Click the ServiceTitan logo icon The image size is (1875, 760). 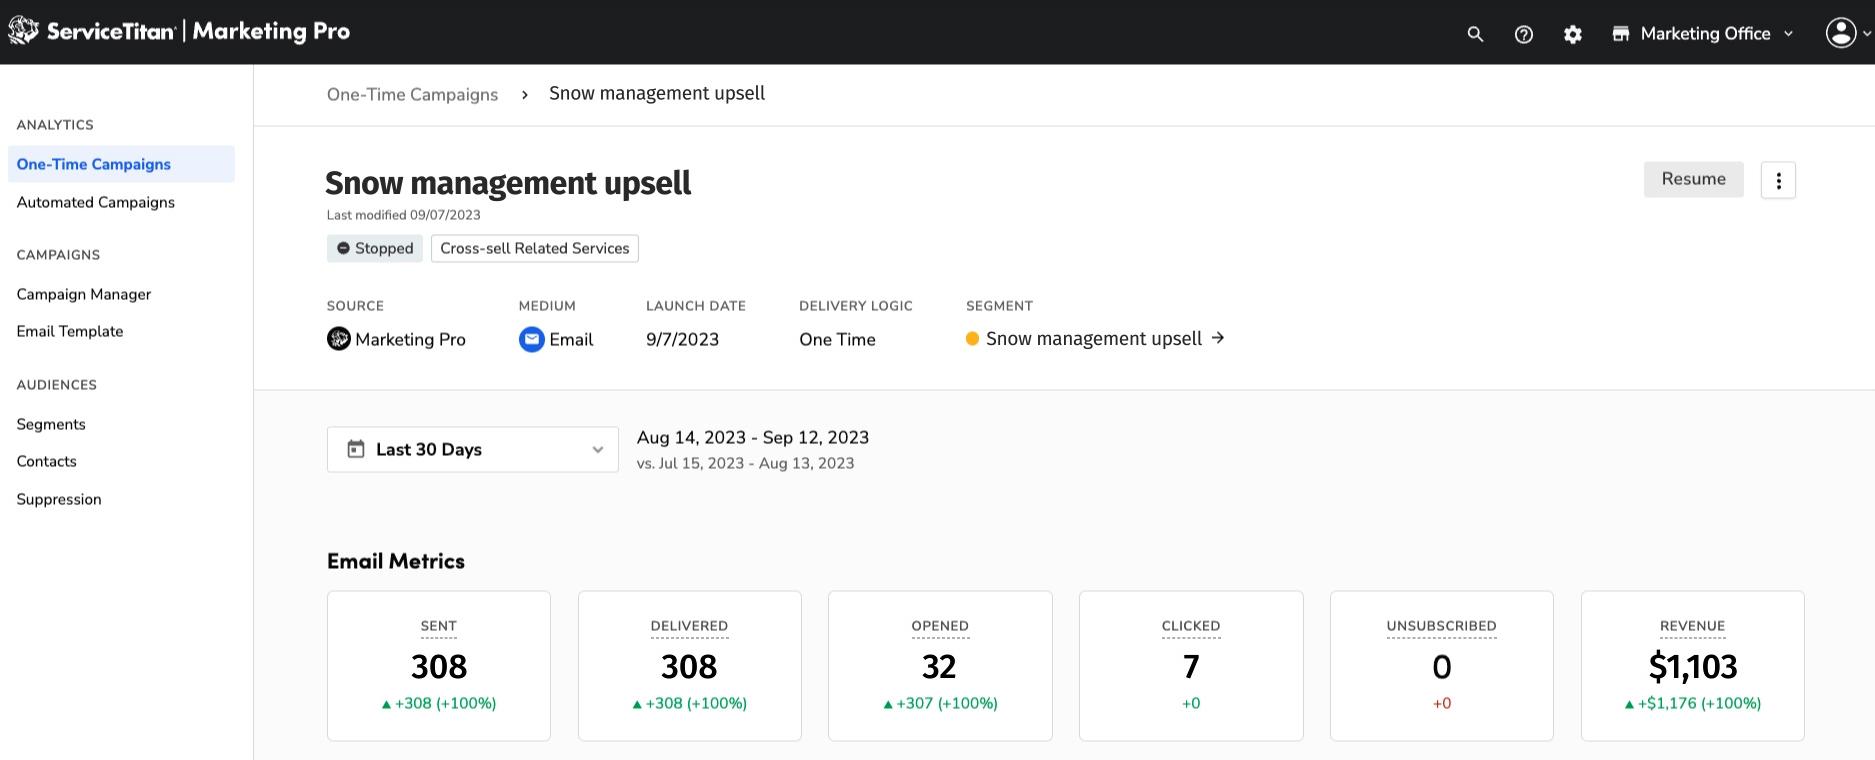(23, 32)
